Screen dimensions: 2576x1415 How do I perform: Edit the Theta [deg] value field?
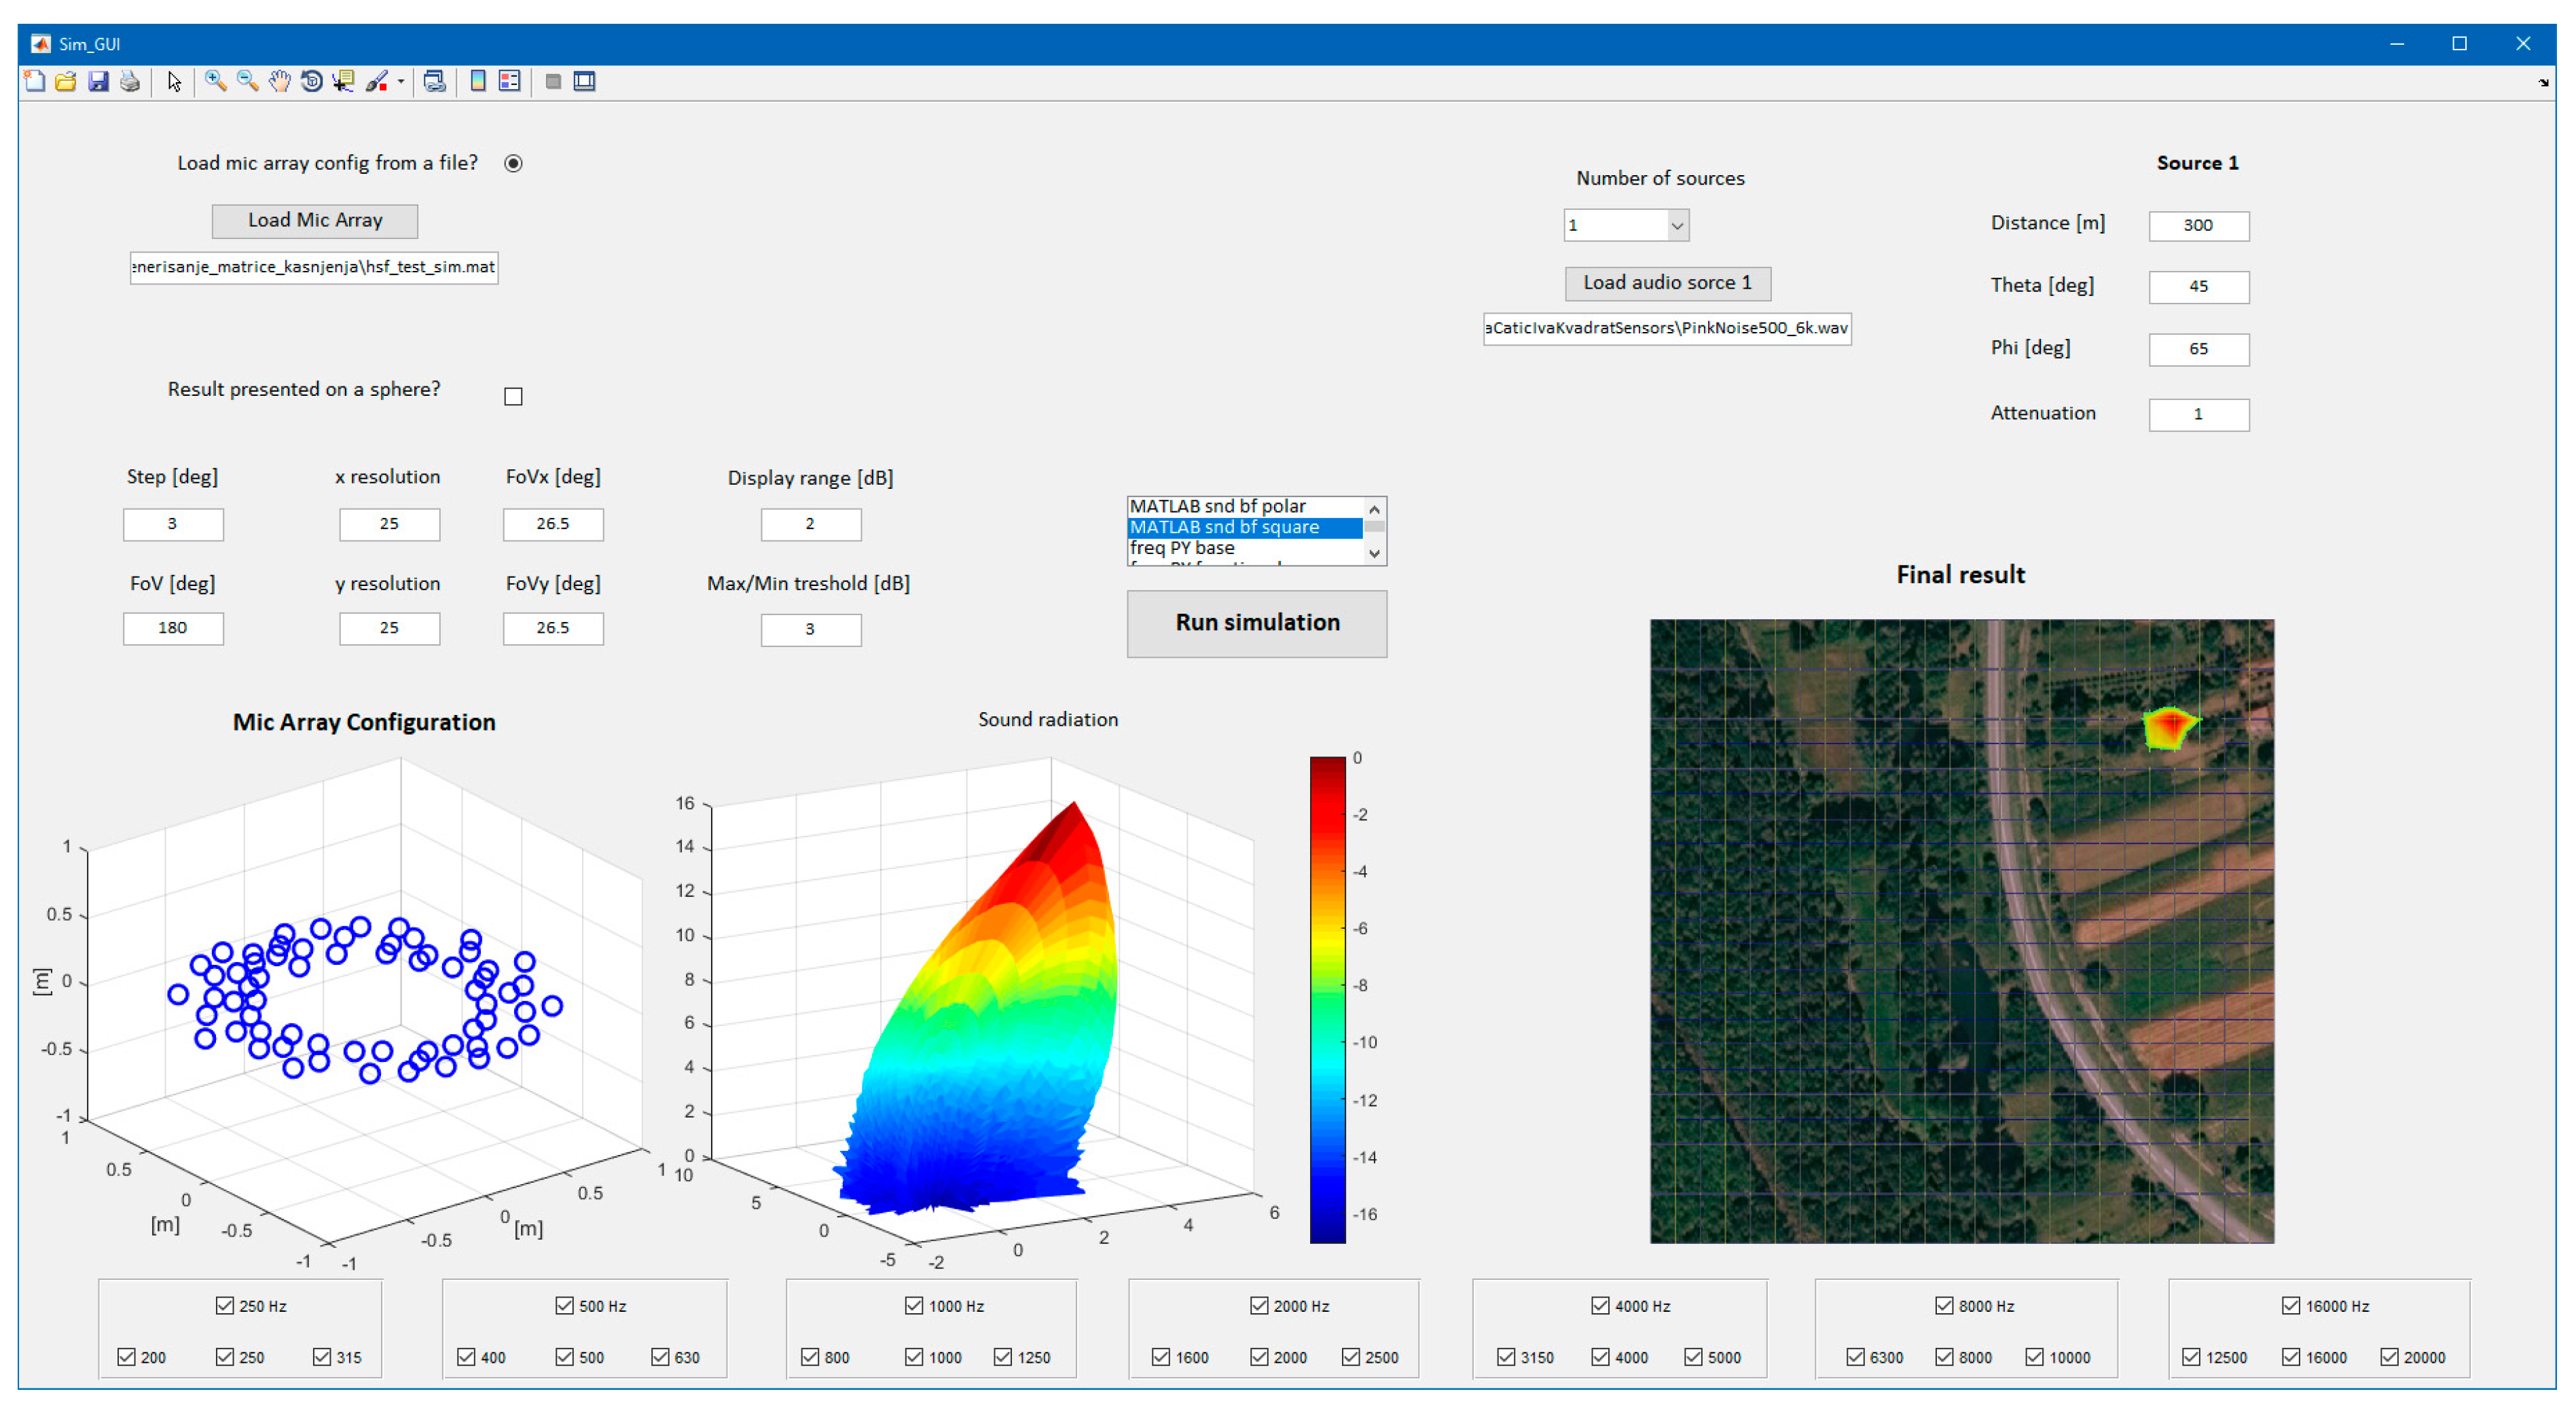tap(2198, 287)
